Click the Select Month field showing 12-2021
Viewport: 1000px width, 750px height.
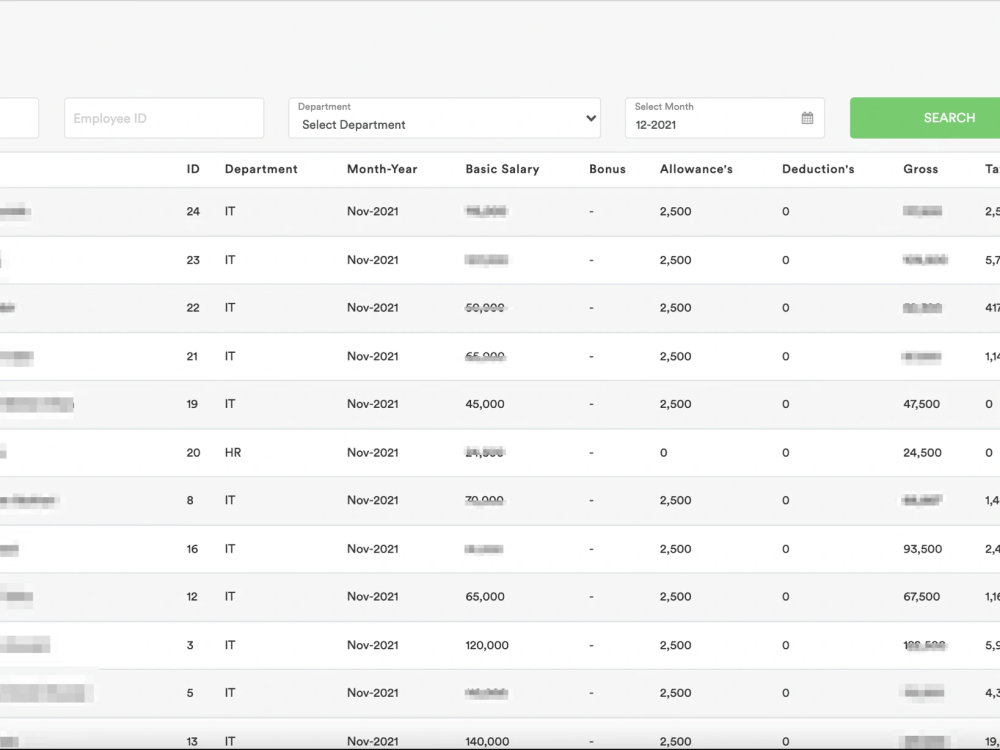click(724, 118)
